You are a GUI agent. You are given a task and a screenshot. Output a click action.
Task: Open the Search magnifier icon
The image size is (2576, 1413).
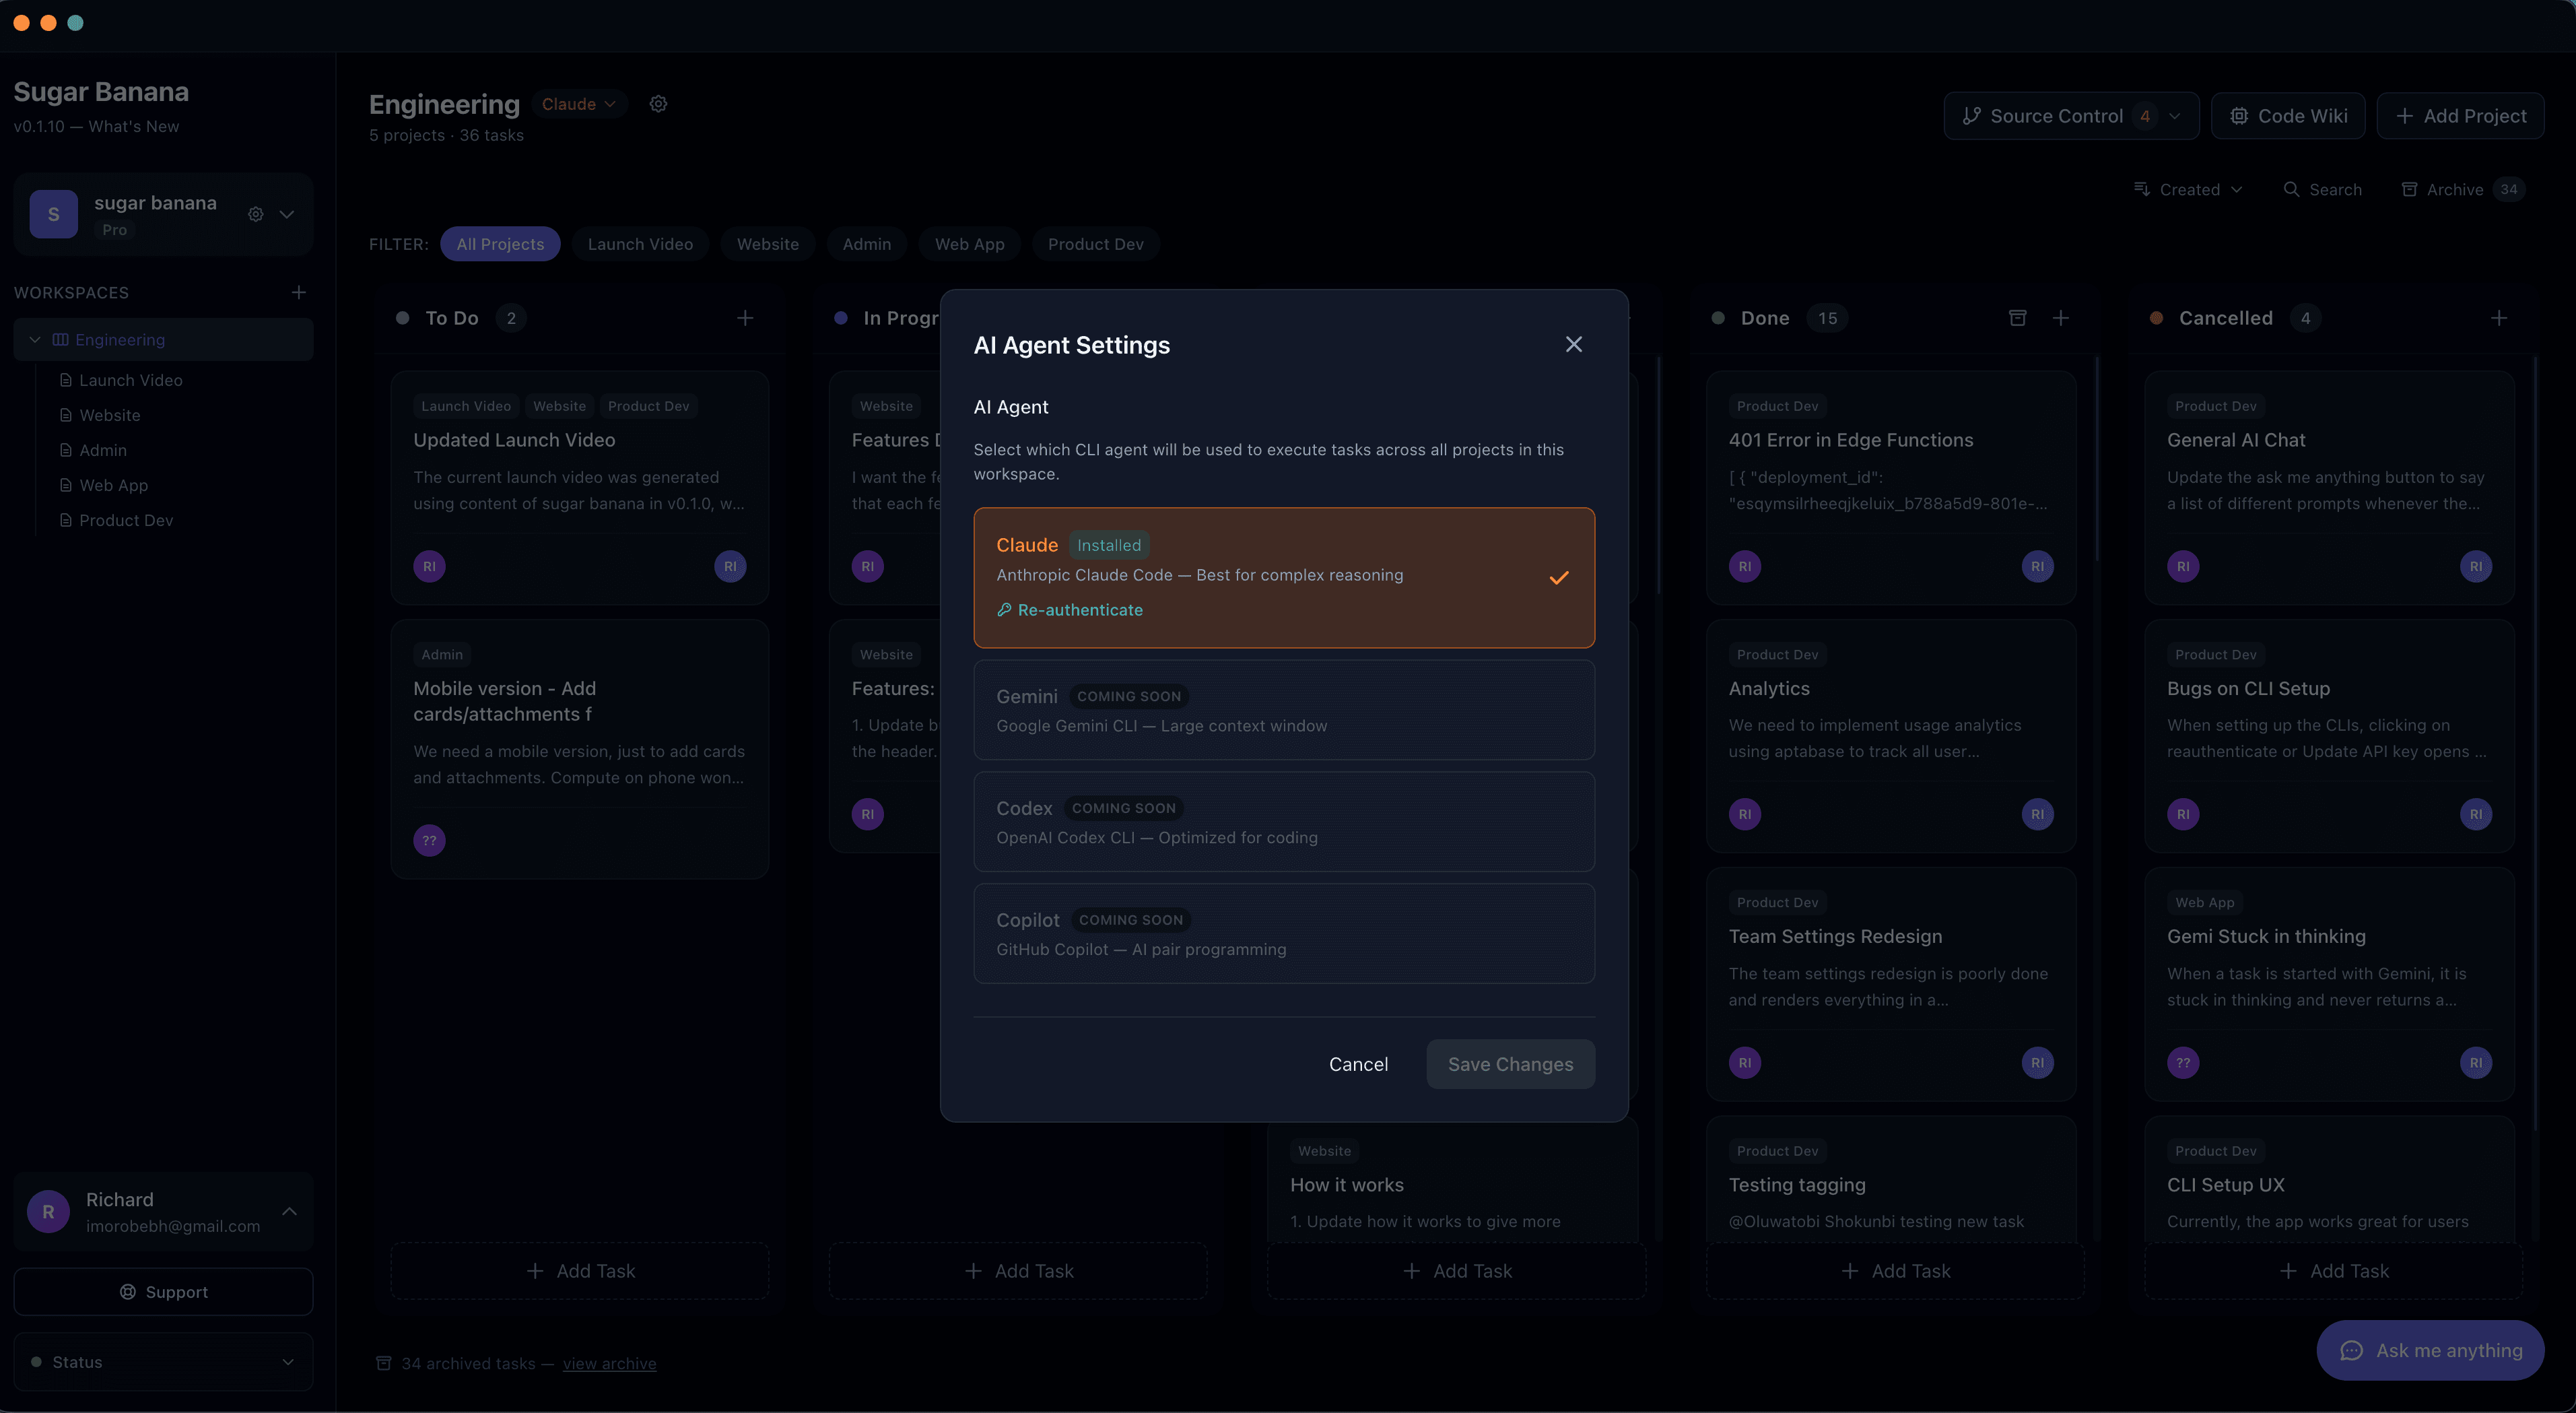[x=2291, y=190]
